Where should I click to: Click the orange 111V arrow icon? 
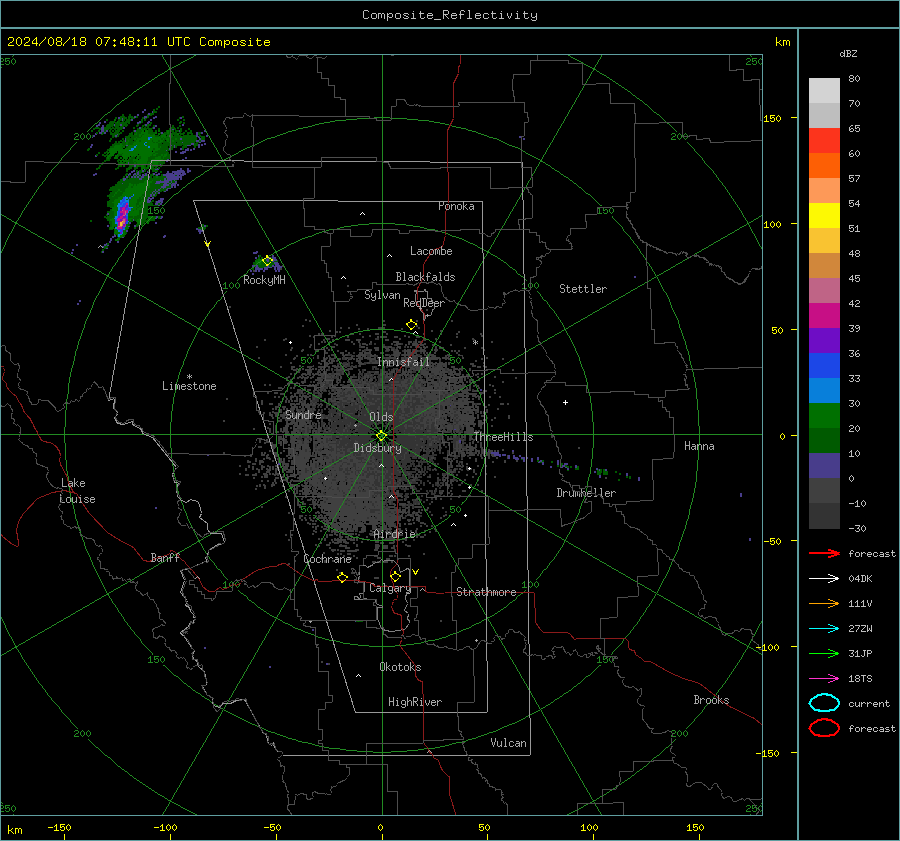(x=824, y=603)
